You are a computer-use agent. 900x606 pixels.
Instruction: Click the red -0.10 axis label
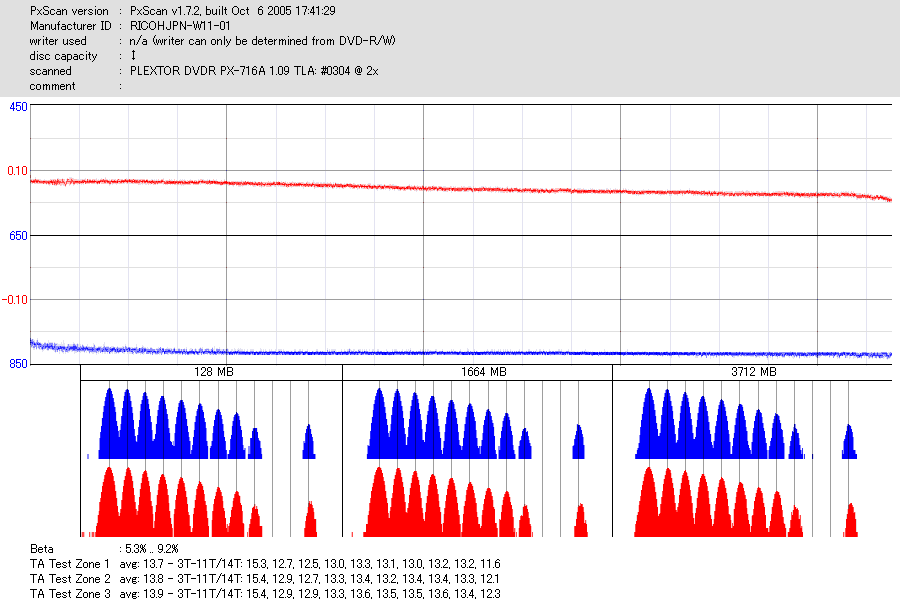tap(15, 300)
